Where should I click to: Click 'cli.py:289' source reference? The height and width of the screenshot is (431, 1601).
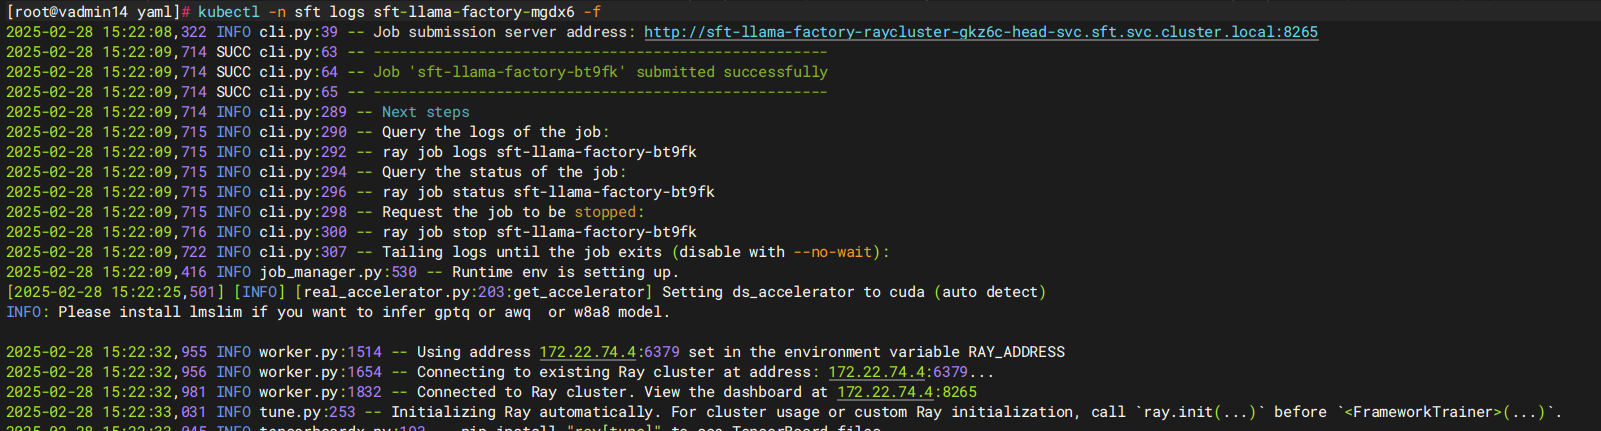[303, 112]
